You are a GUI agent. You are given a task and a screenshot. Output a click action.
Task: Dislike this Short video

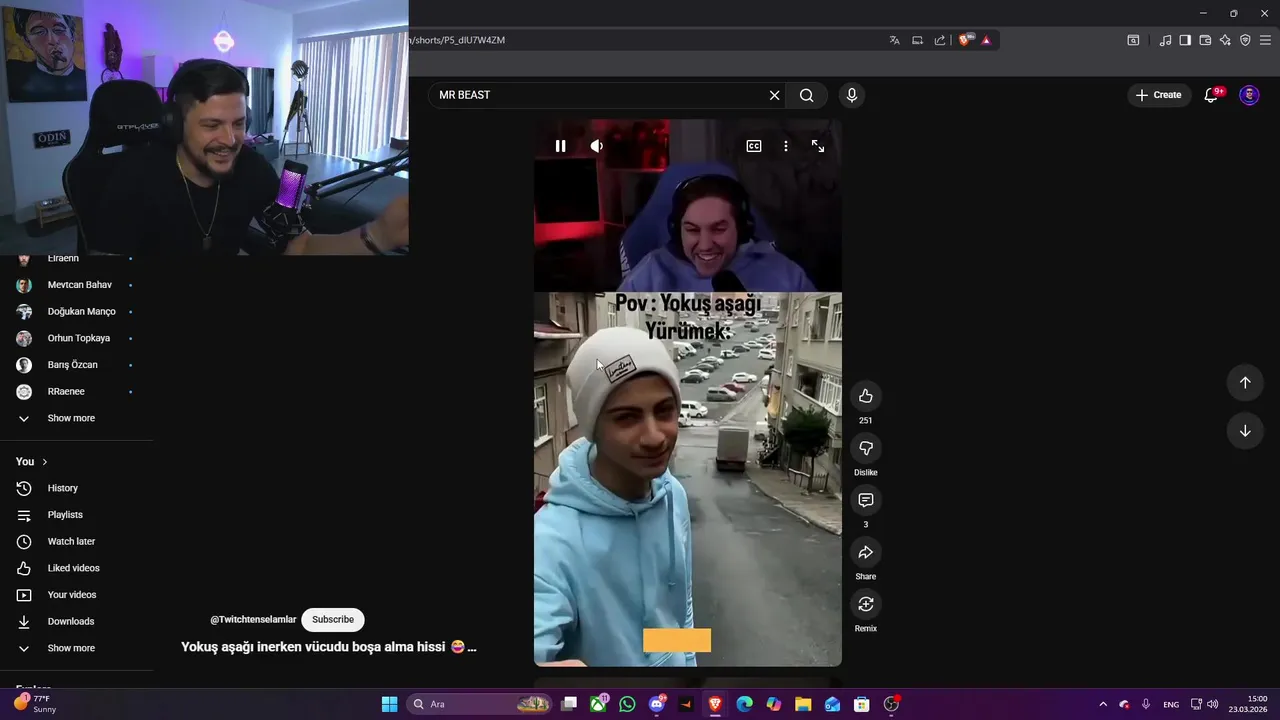coord(866,448)
